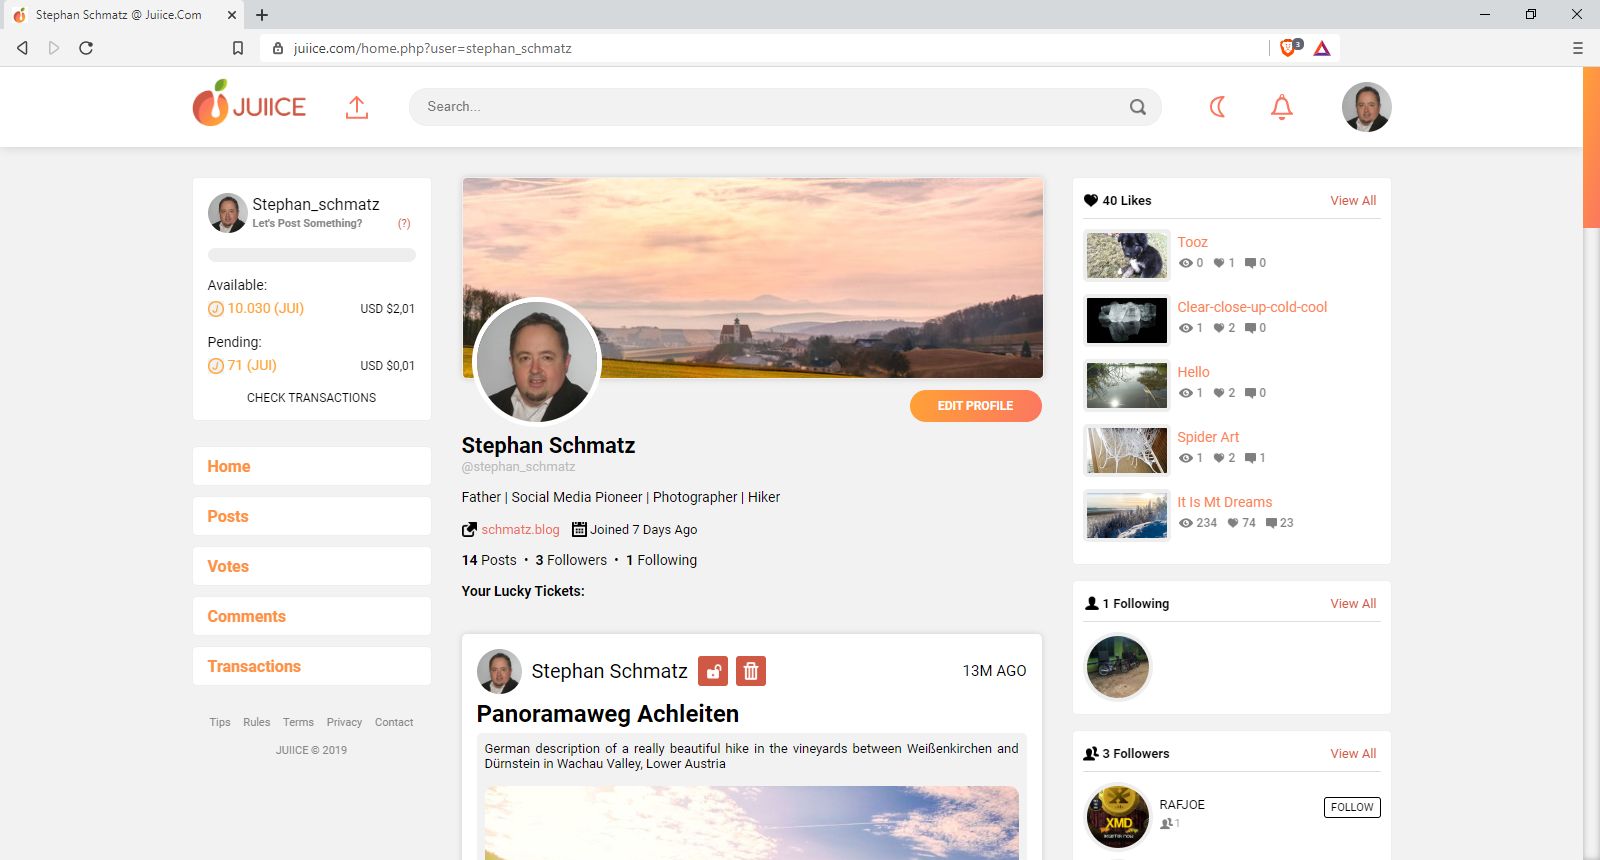1600x860 pixels.
Task: Follow user RAFJOE
Action: pos(1352,807)
